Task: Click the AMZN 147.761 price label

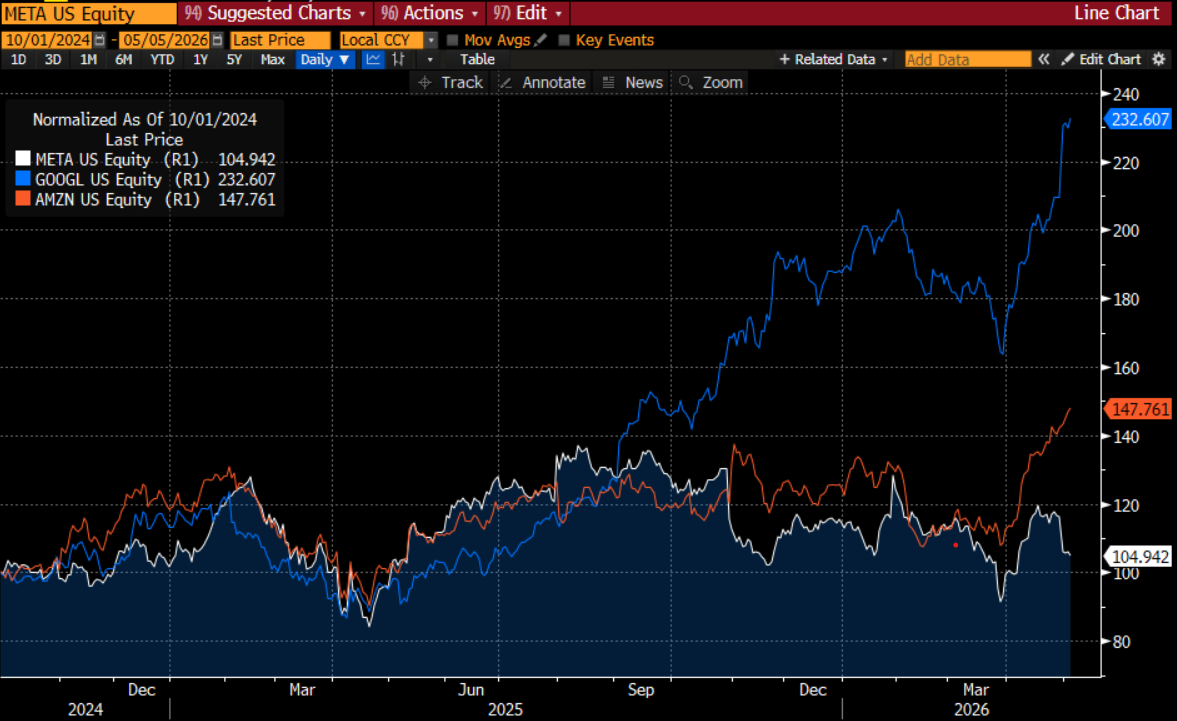Action: [1138, 409]
